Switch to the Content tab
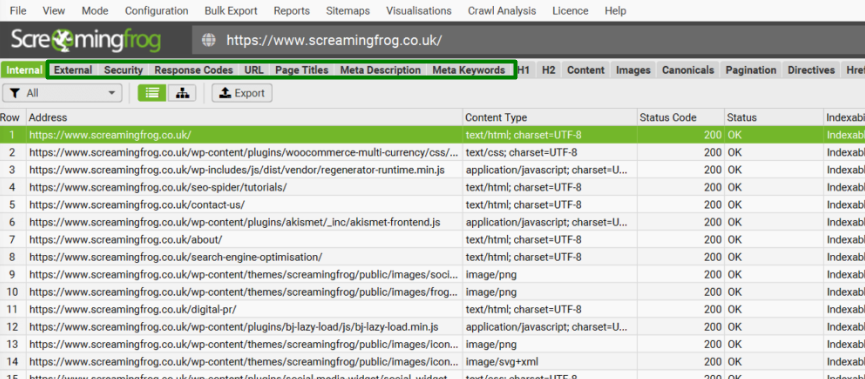Viewport: 865px width, 379px height. point(586,70)
